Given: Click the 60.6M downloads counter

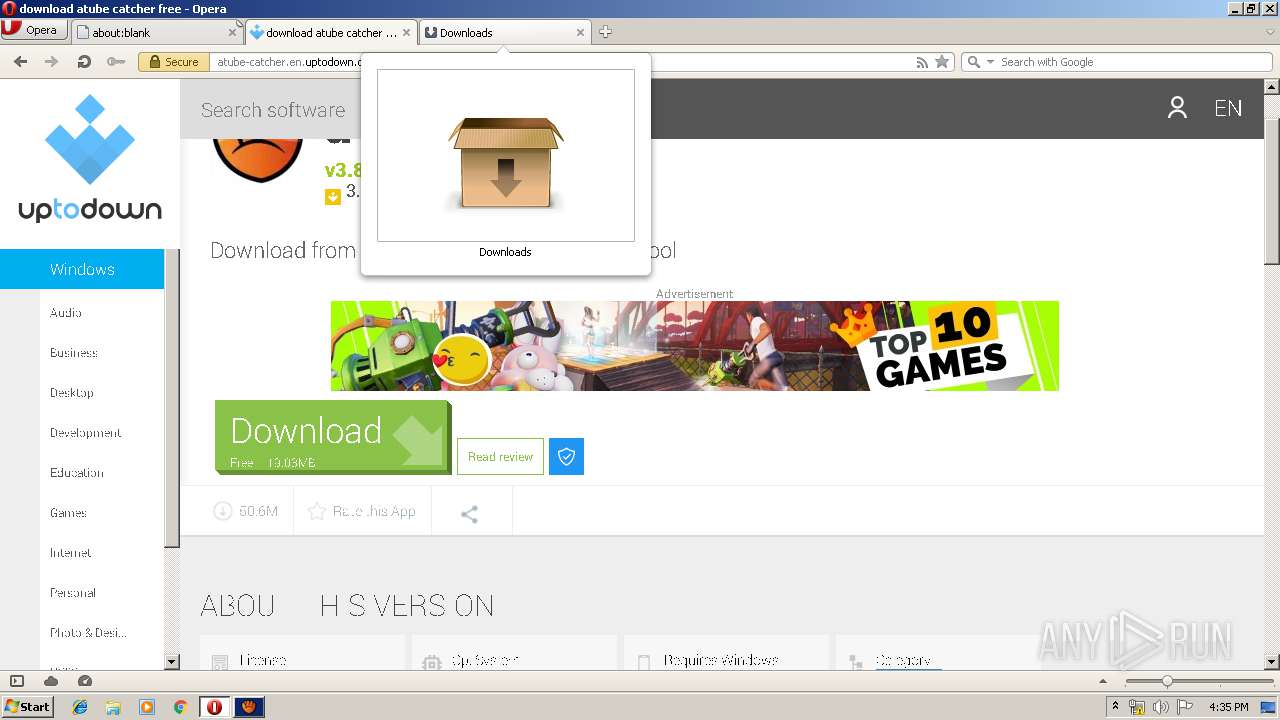Looking at the screenshot, I should (246, 512).
